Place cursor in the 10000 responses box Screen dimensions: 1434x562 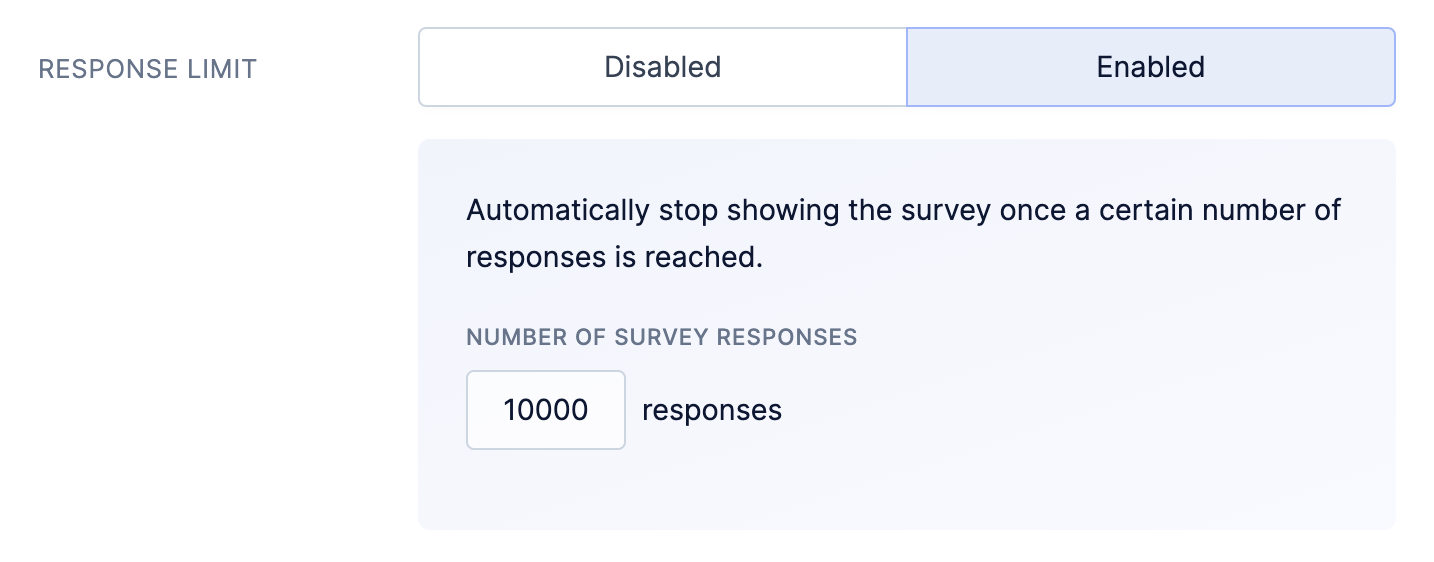[546, 410]
